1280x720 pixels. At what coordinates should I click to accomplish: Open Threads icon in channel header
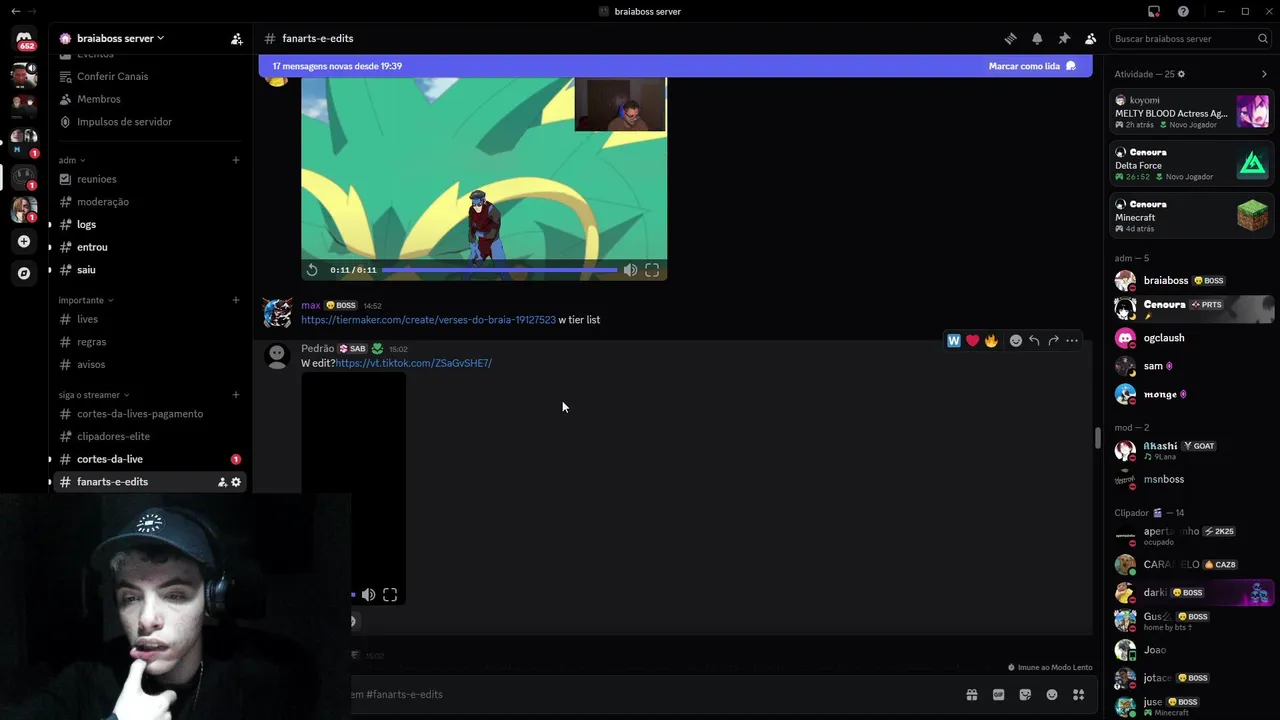[1010, 39]
